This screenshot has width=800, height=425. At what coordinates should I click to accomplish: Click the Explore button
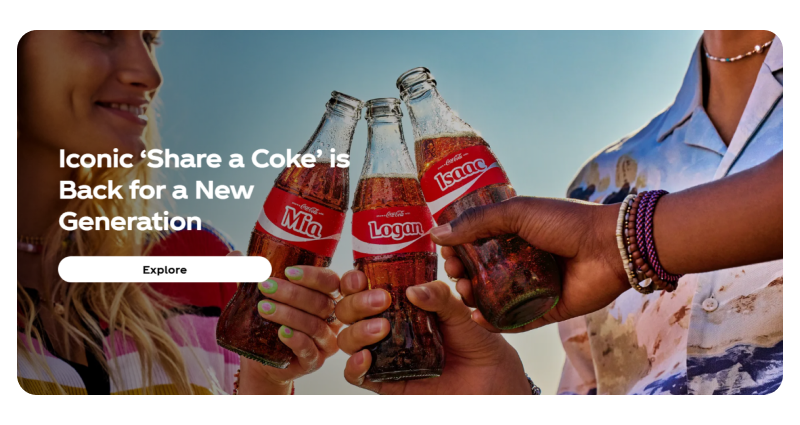[x=164, y=269]
